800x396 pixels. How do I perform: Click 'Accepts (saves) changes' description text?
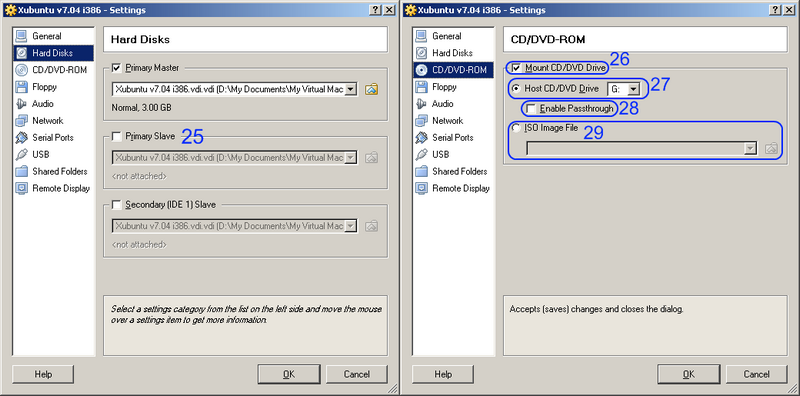(596, 309)
